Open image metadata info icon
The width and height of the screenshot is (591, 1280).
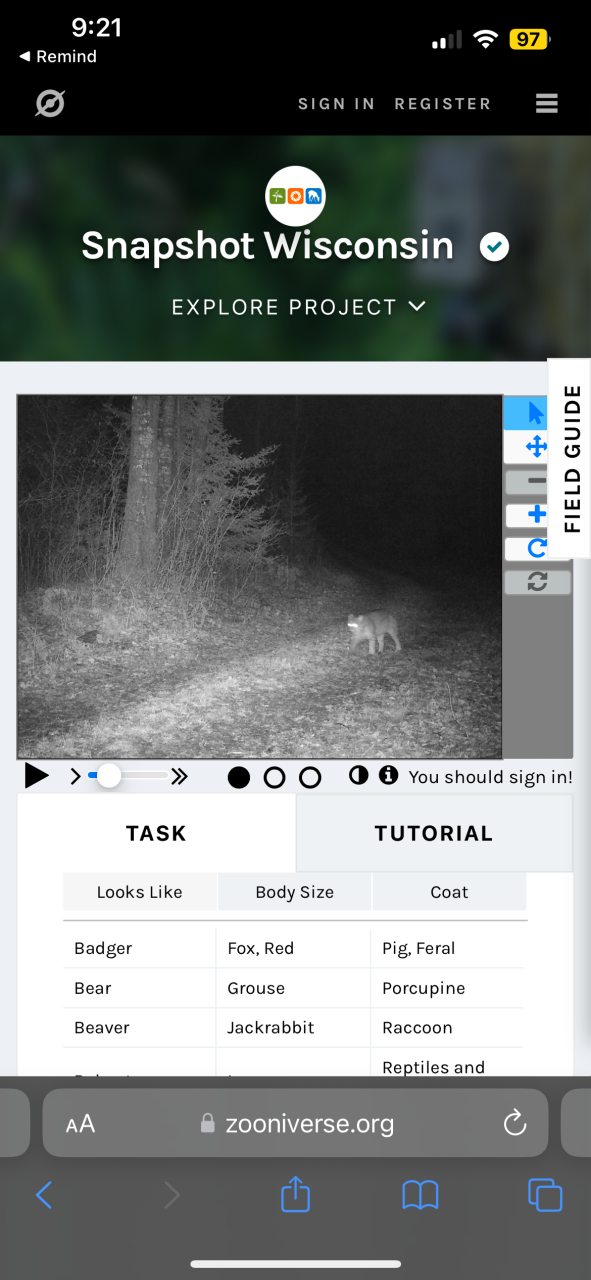pyautogui.click(x=388, y=775)
